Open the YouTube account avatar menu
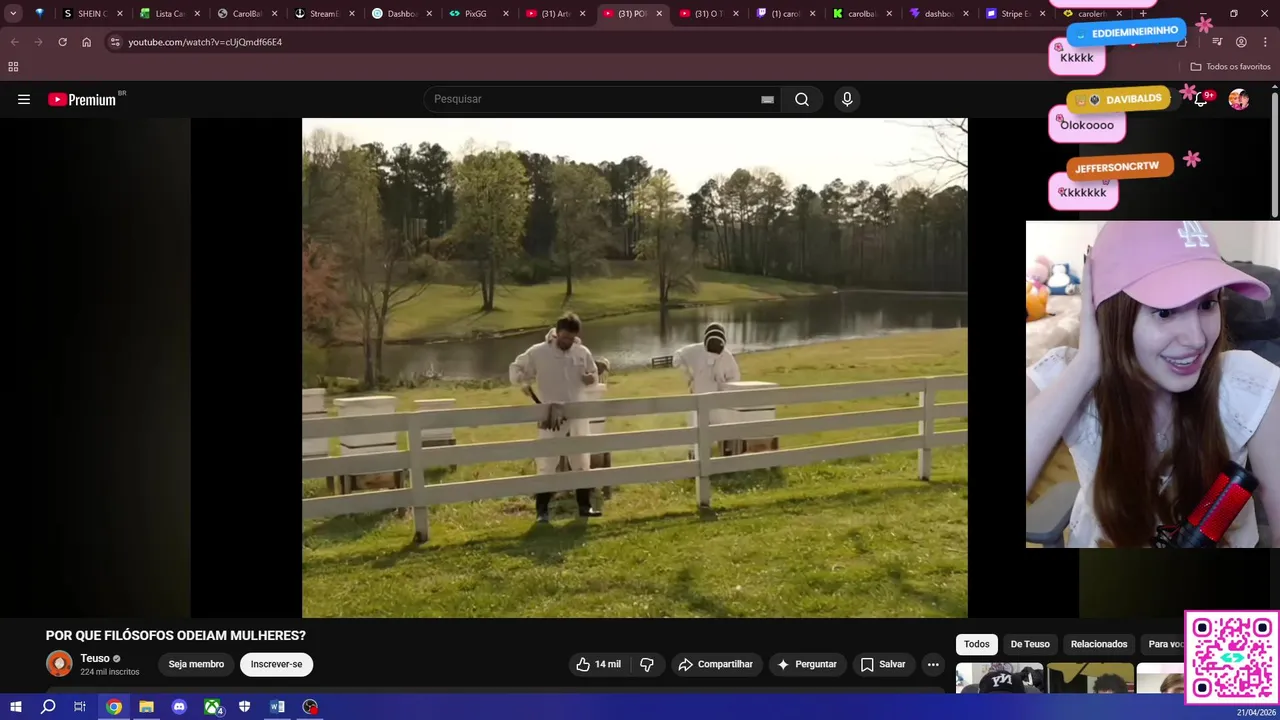1280x720 pixels. 1239,99
